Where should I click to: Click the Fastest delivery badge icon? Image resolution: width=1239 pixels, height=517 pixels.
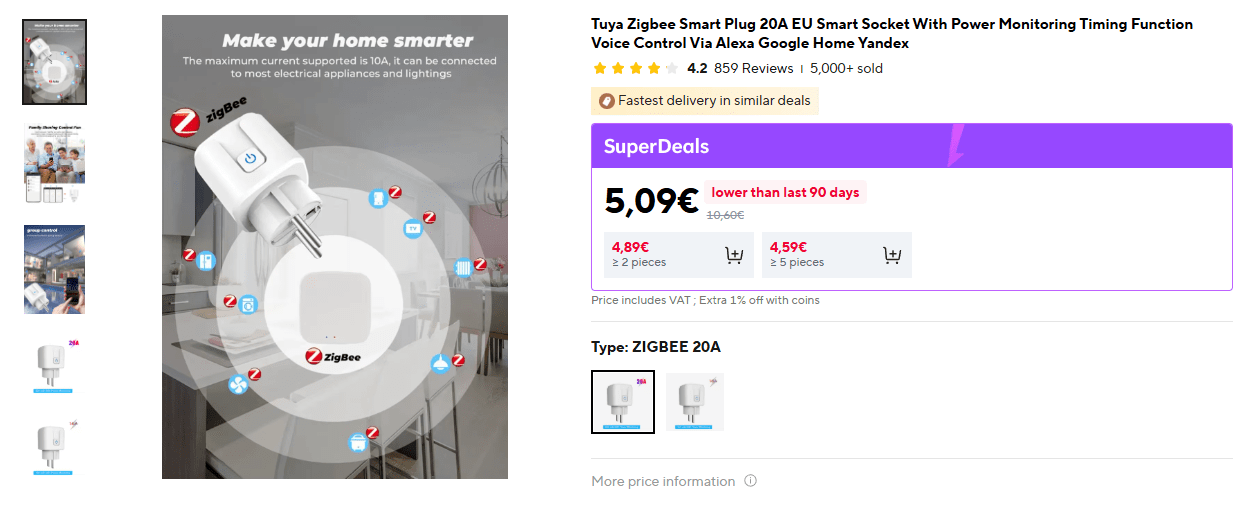click(606, 101)
